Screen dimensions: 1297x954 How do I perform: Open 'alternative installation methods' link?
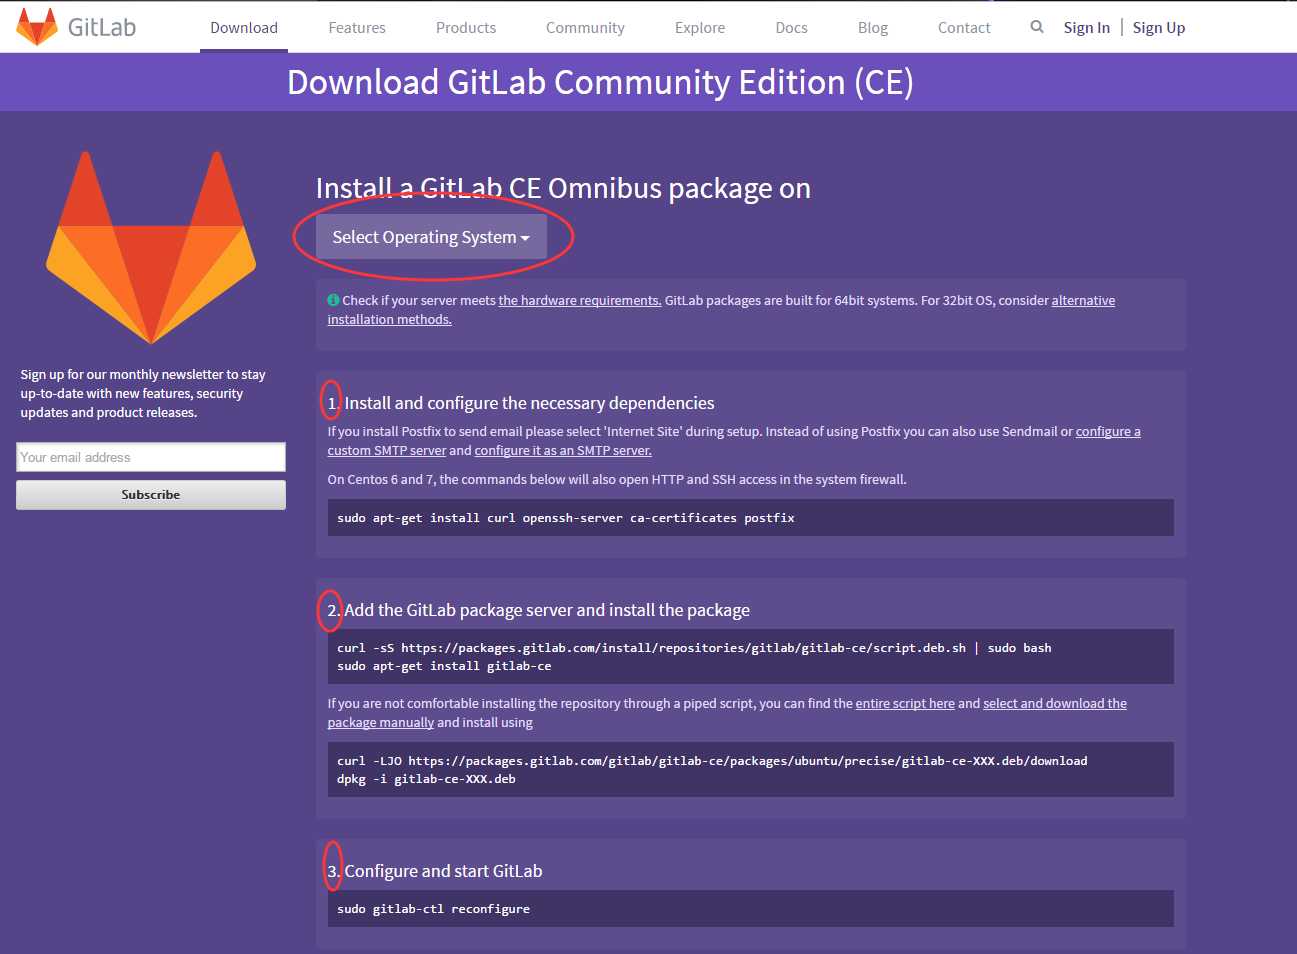[1083, 300]
